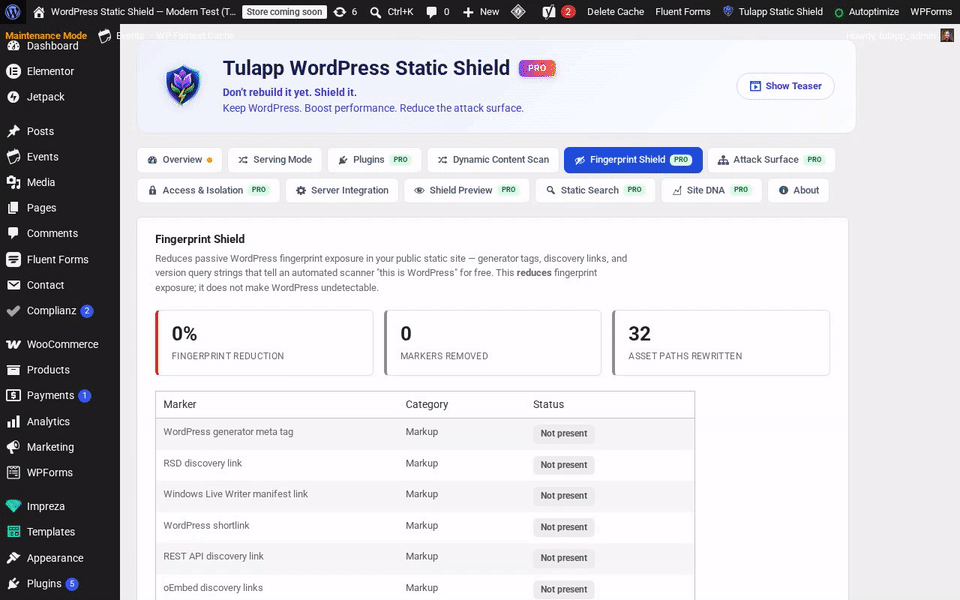Screen dimensions: 960x600
Task: Click the Contact envelope icon in sidebar
Action: pyautogui.click(x=13, y=285)
